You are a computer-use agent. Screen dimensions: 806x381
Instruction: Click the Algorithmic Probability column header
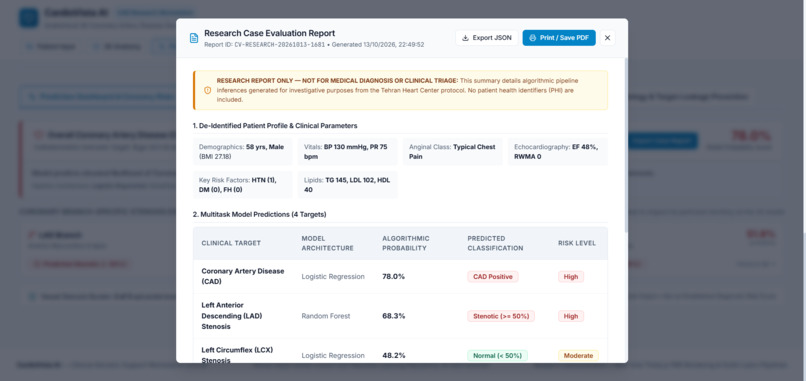(x=406, y=243)
